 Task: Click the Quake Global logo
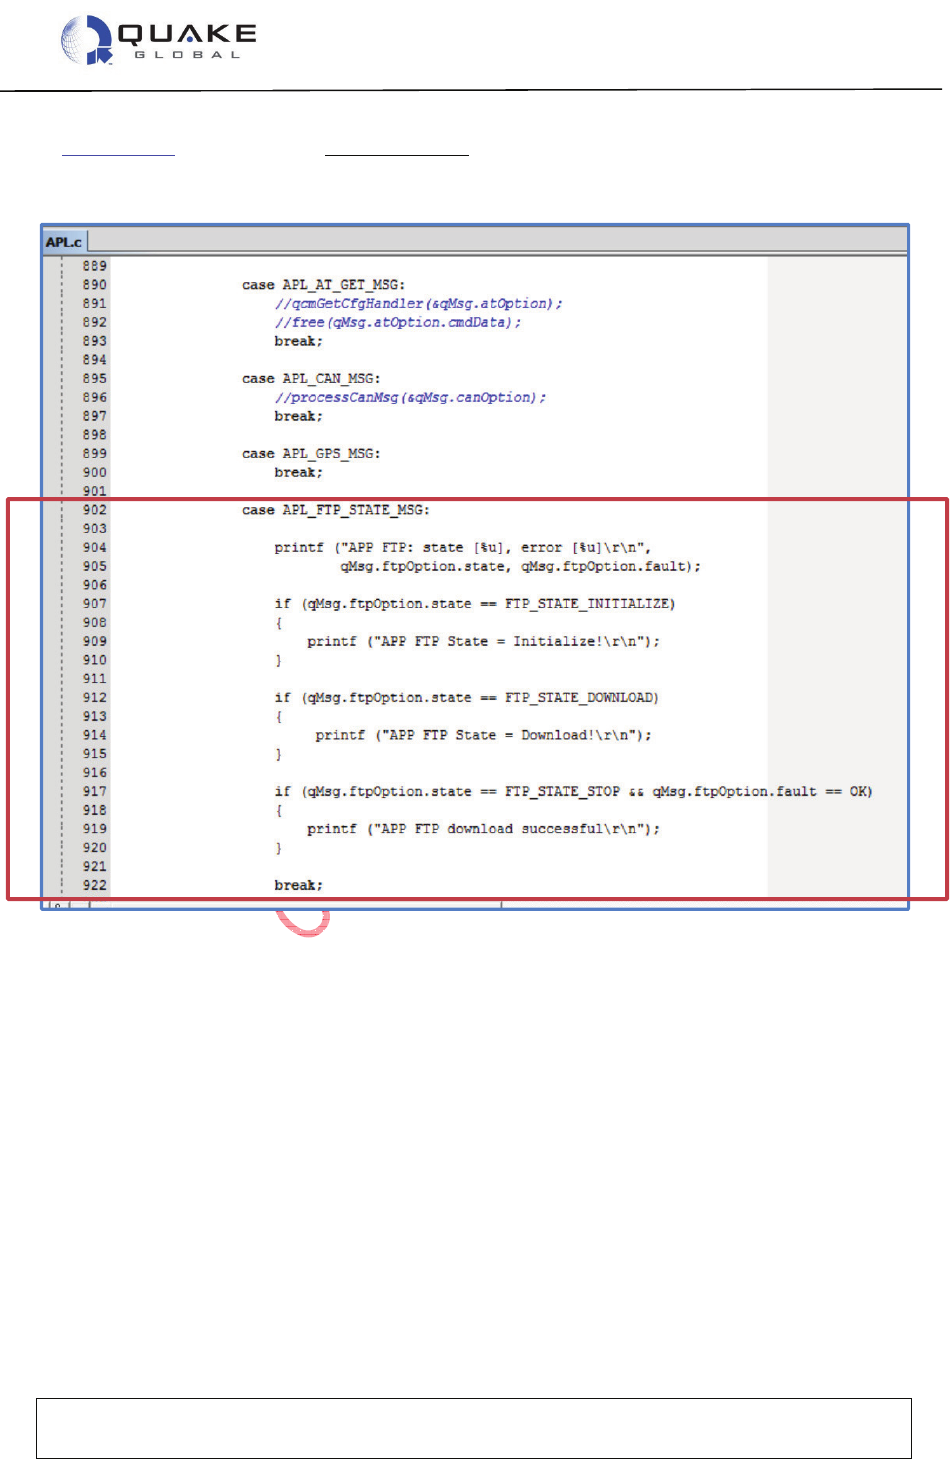159,40
